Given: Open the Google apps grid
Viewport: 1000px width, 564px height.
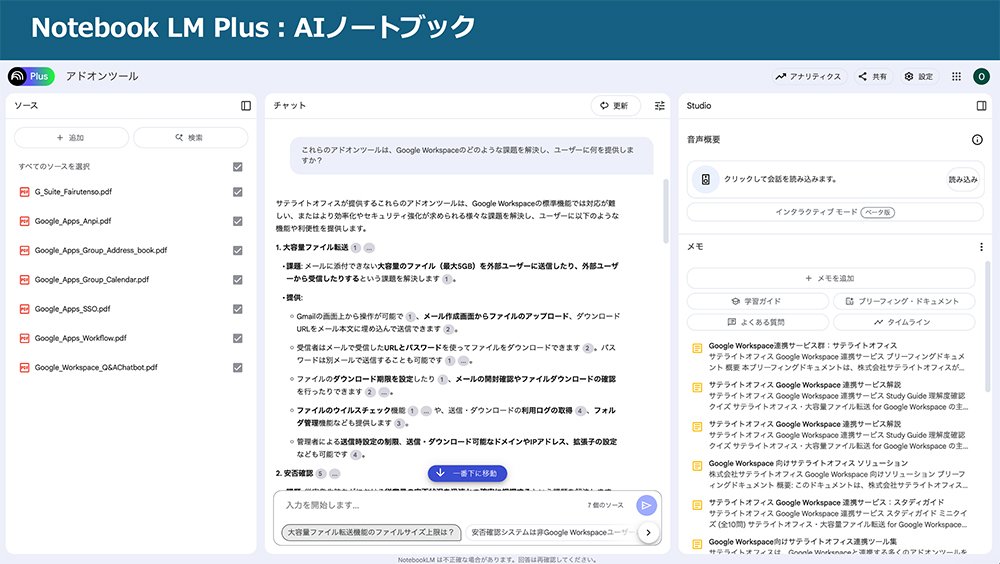Looking at the screenshot, I should (x=956, y=77).
